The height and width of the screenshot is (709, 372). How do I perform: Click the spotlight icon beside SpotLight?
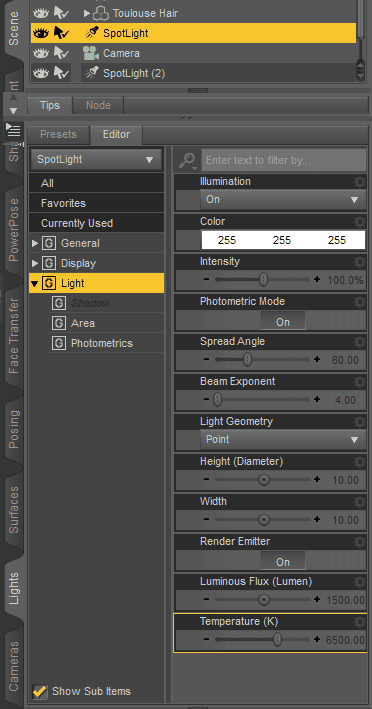click(92, 33)
